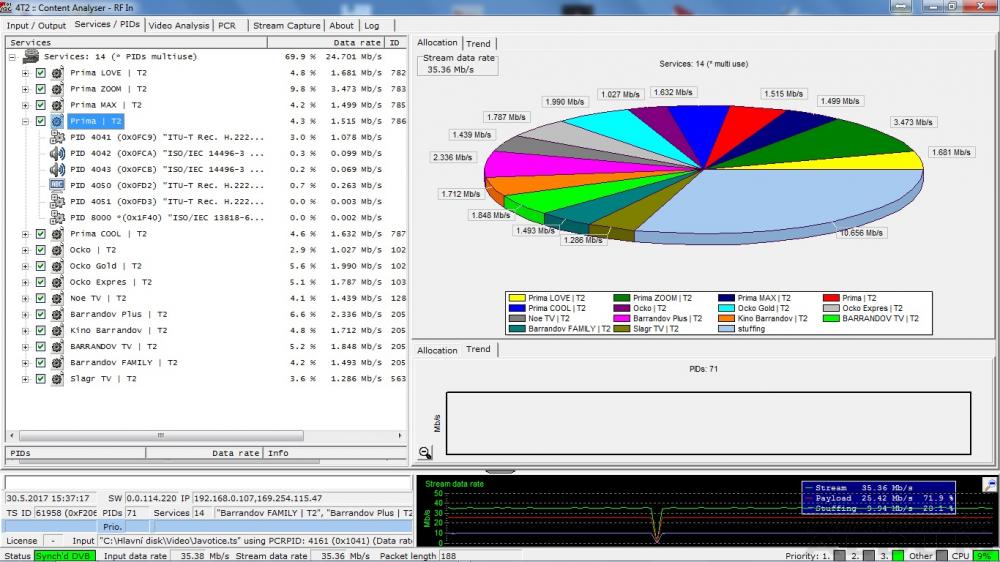Select the lower panel's Allocation tab
The width and height of the screenshot is (1000, 562).
[x=437, y=350]
